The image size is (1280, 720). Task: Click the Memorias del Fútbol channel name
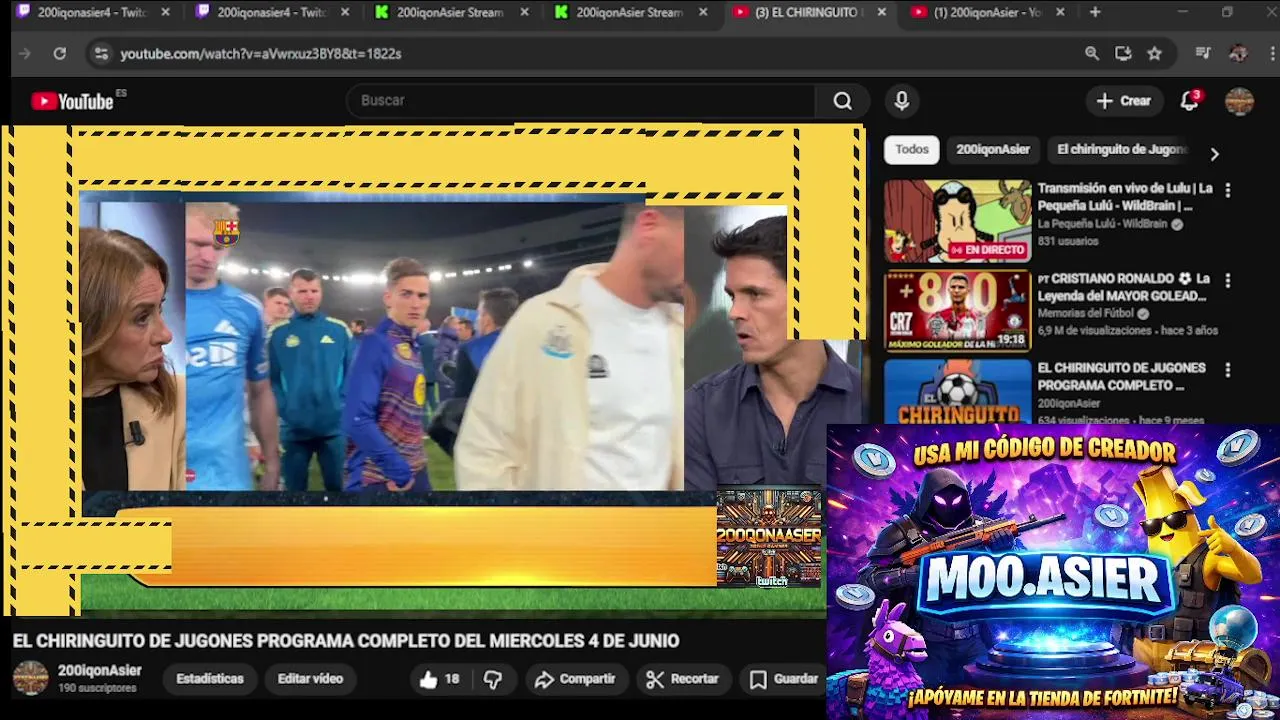[x=1087, y=314]
